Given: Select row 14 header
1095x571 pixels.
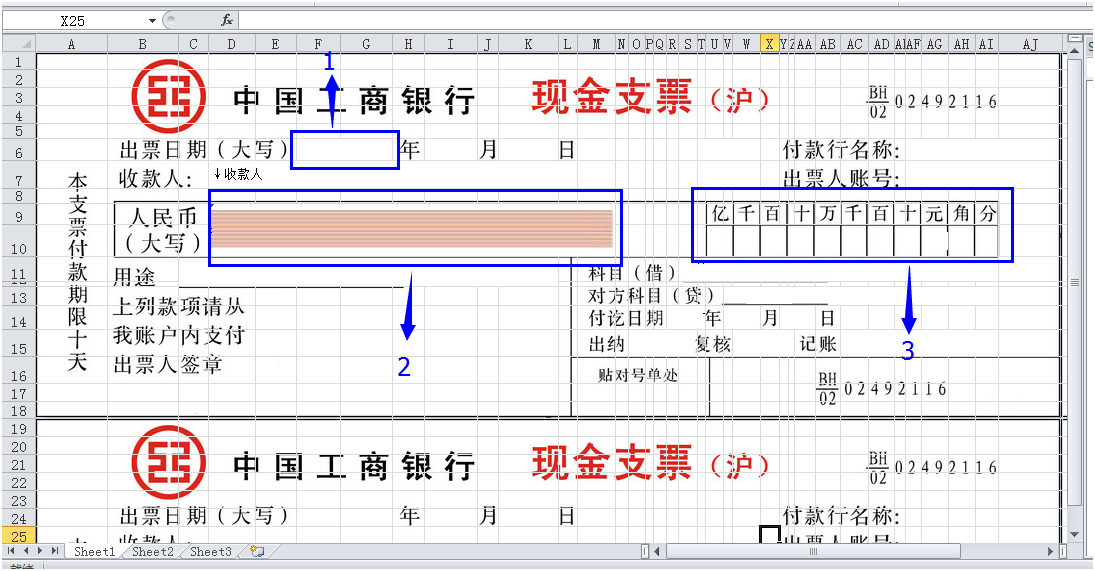Looking at the screenshot, I should [19, 322].
